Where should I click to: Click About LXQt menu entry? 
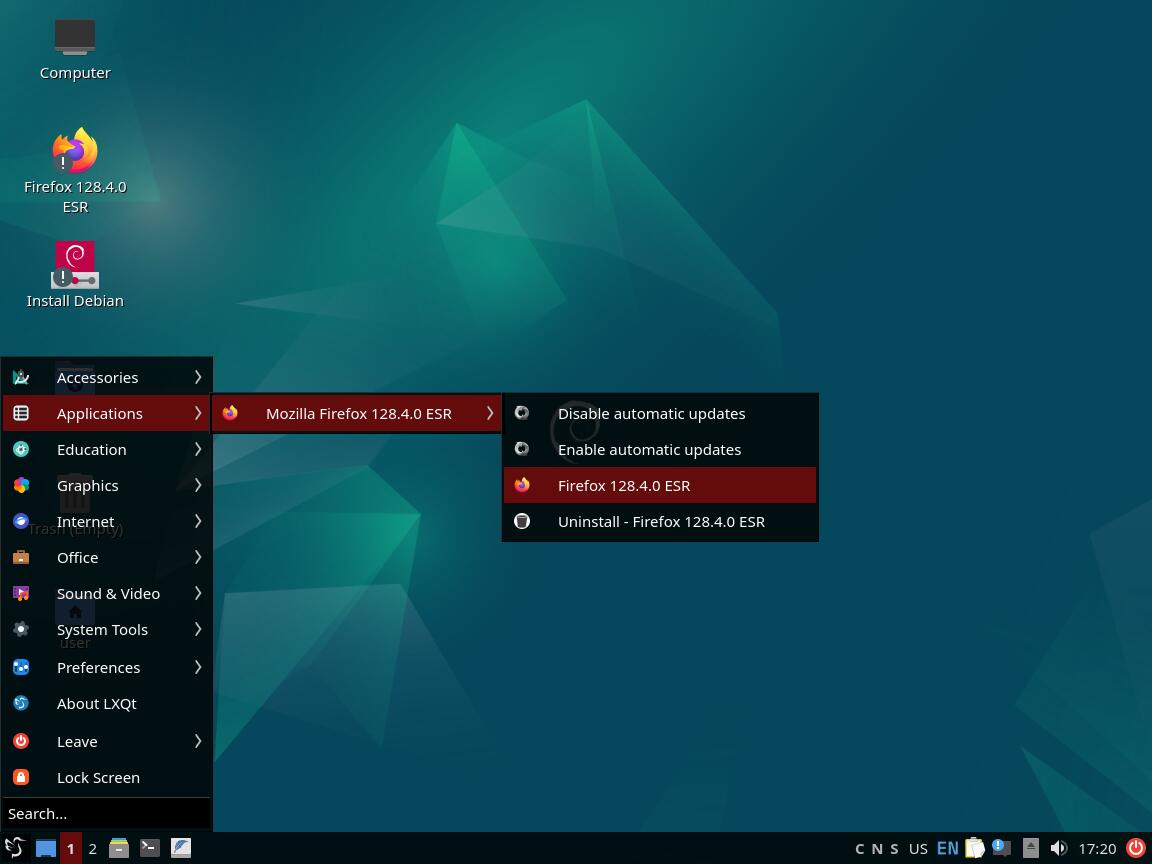107,704
